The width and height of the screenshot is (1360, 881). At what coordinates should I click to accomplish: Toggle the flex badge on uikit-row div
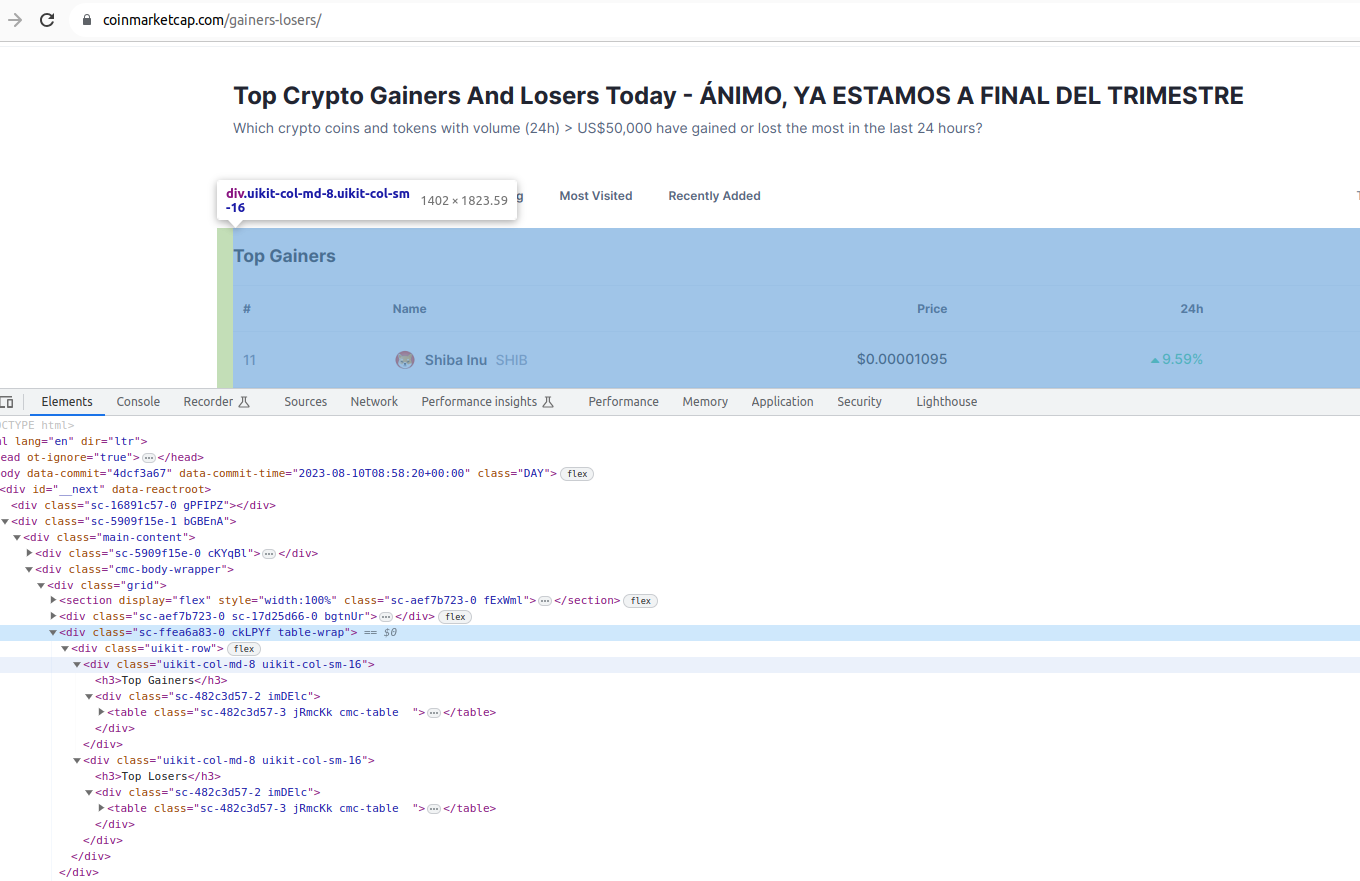(244, 649)
